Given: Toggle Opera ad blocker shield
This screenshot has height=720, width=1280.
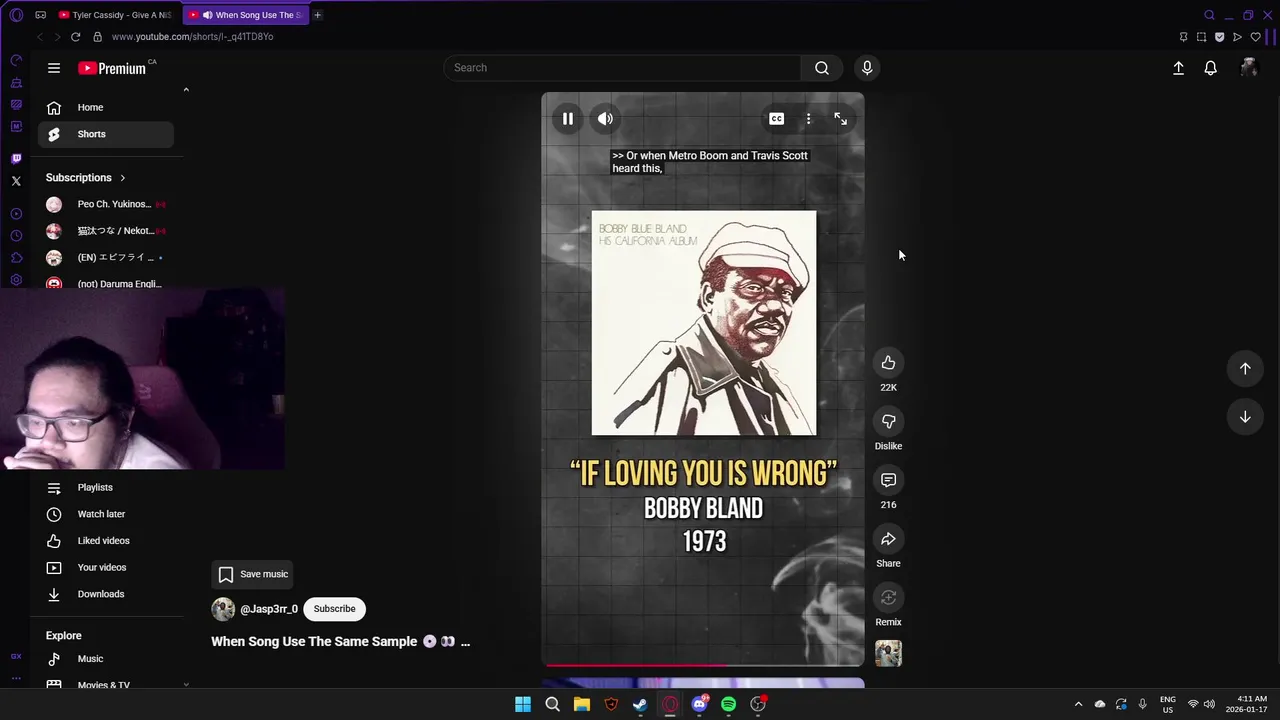Looking at the screenshot, I should [x=1219, y=37].
